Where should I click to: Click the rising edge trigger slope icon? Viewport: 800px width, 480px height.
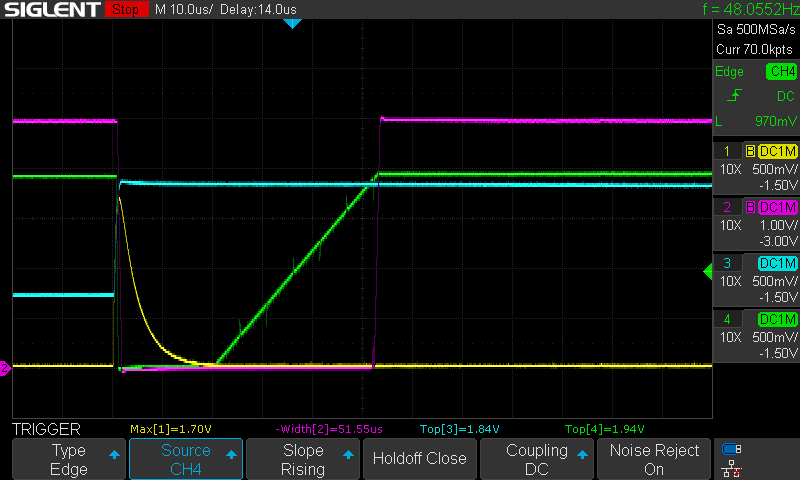735,96
